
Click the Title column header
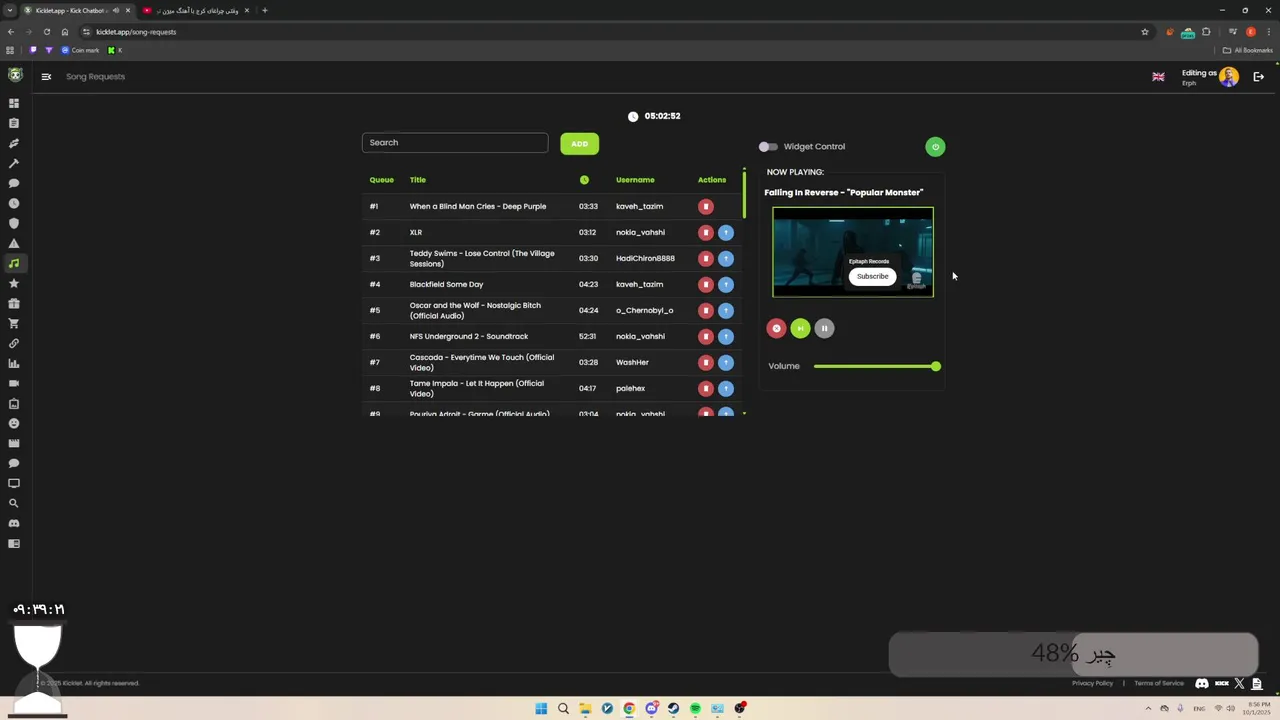coord(418,180)
